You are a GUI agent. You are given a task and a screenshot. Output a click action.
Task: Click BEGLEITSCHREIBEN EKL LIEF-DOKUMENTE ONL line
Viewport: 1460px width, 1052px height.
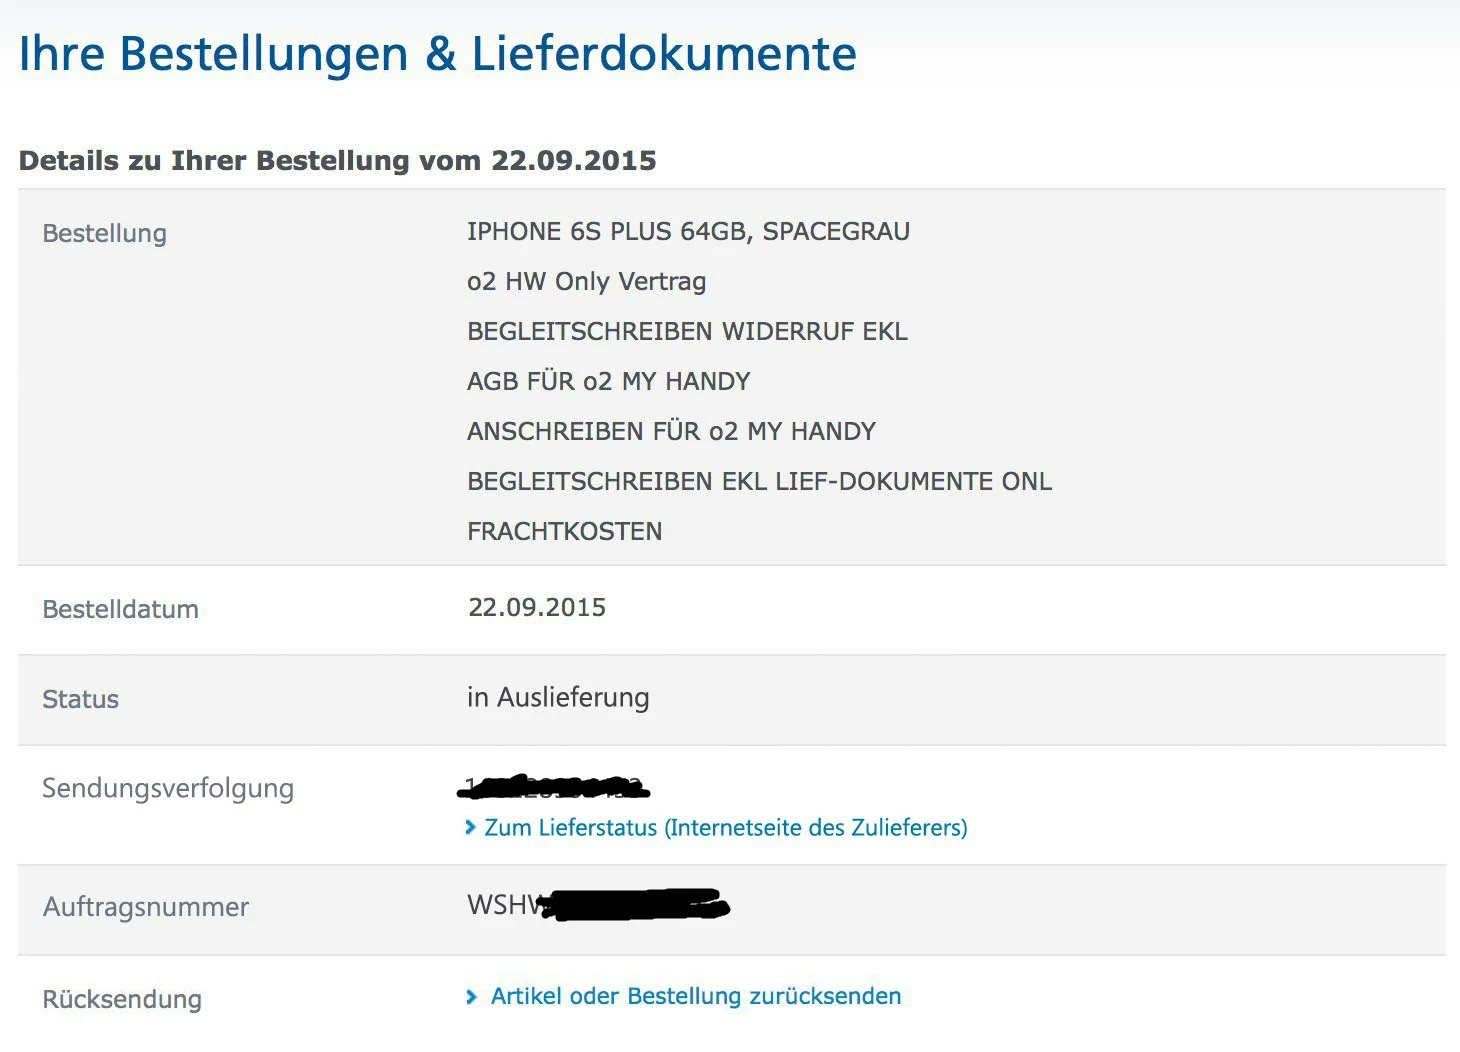click(760, 482)
